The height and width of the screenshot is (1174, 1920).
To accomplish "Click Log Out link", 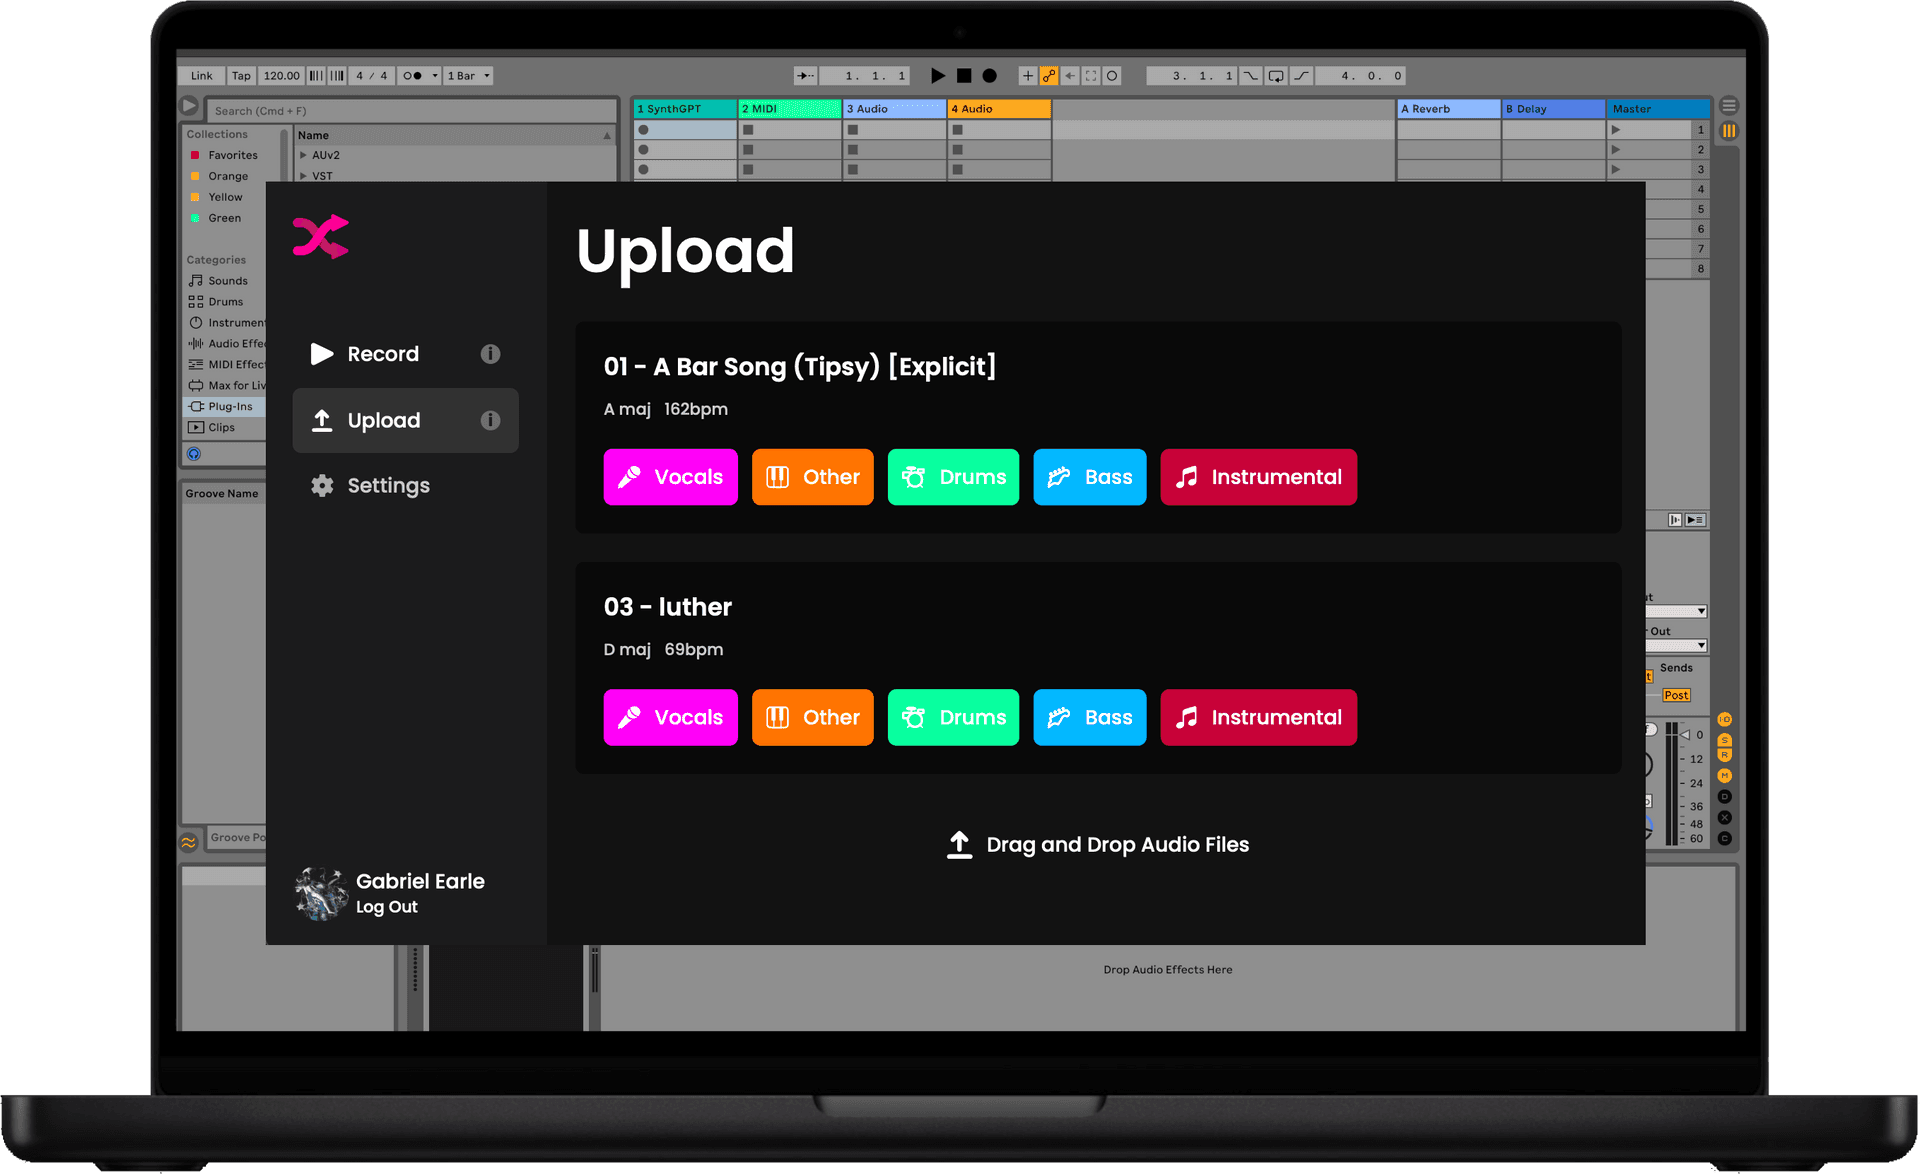I will [x=387, y=907].
